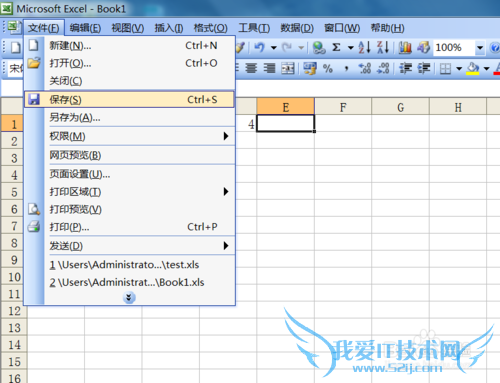
Task: Click the 100% zoom field
Action: [x=454, y=48]
